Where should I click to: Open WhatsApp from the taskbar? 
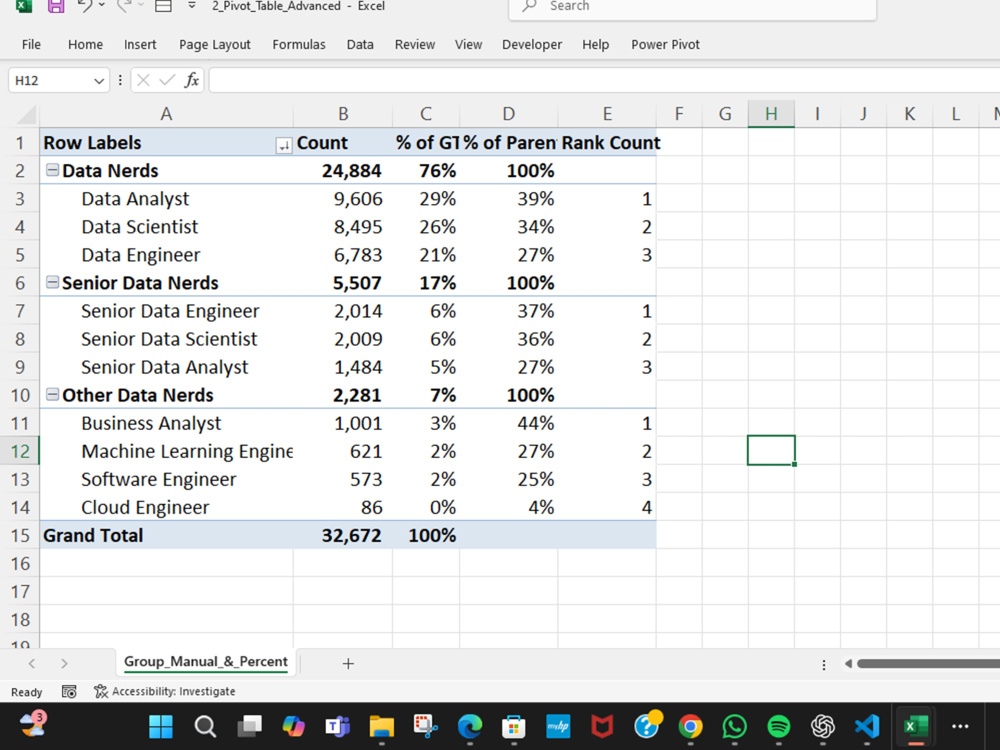pyautogui.click(x=735, y=726)
